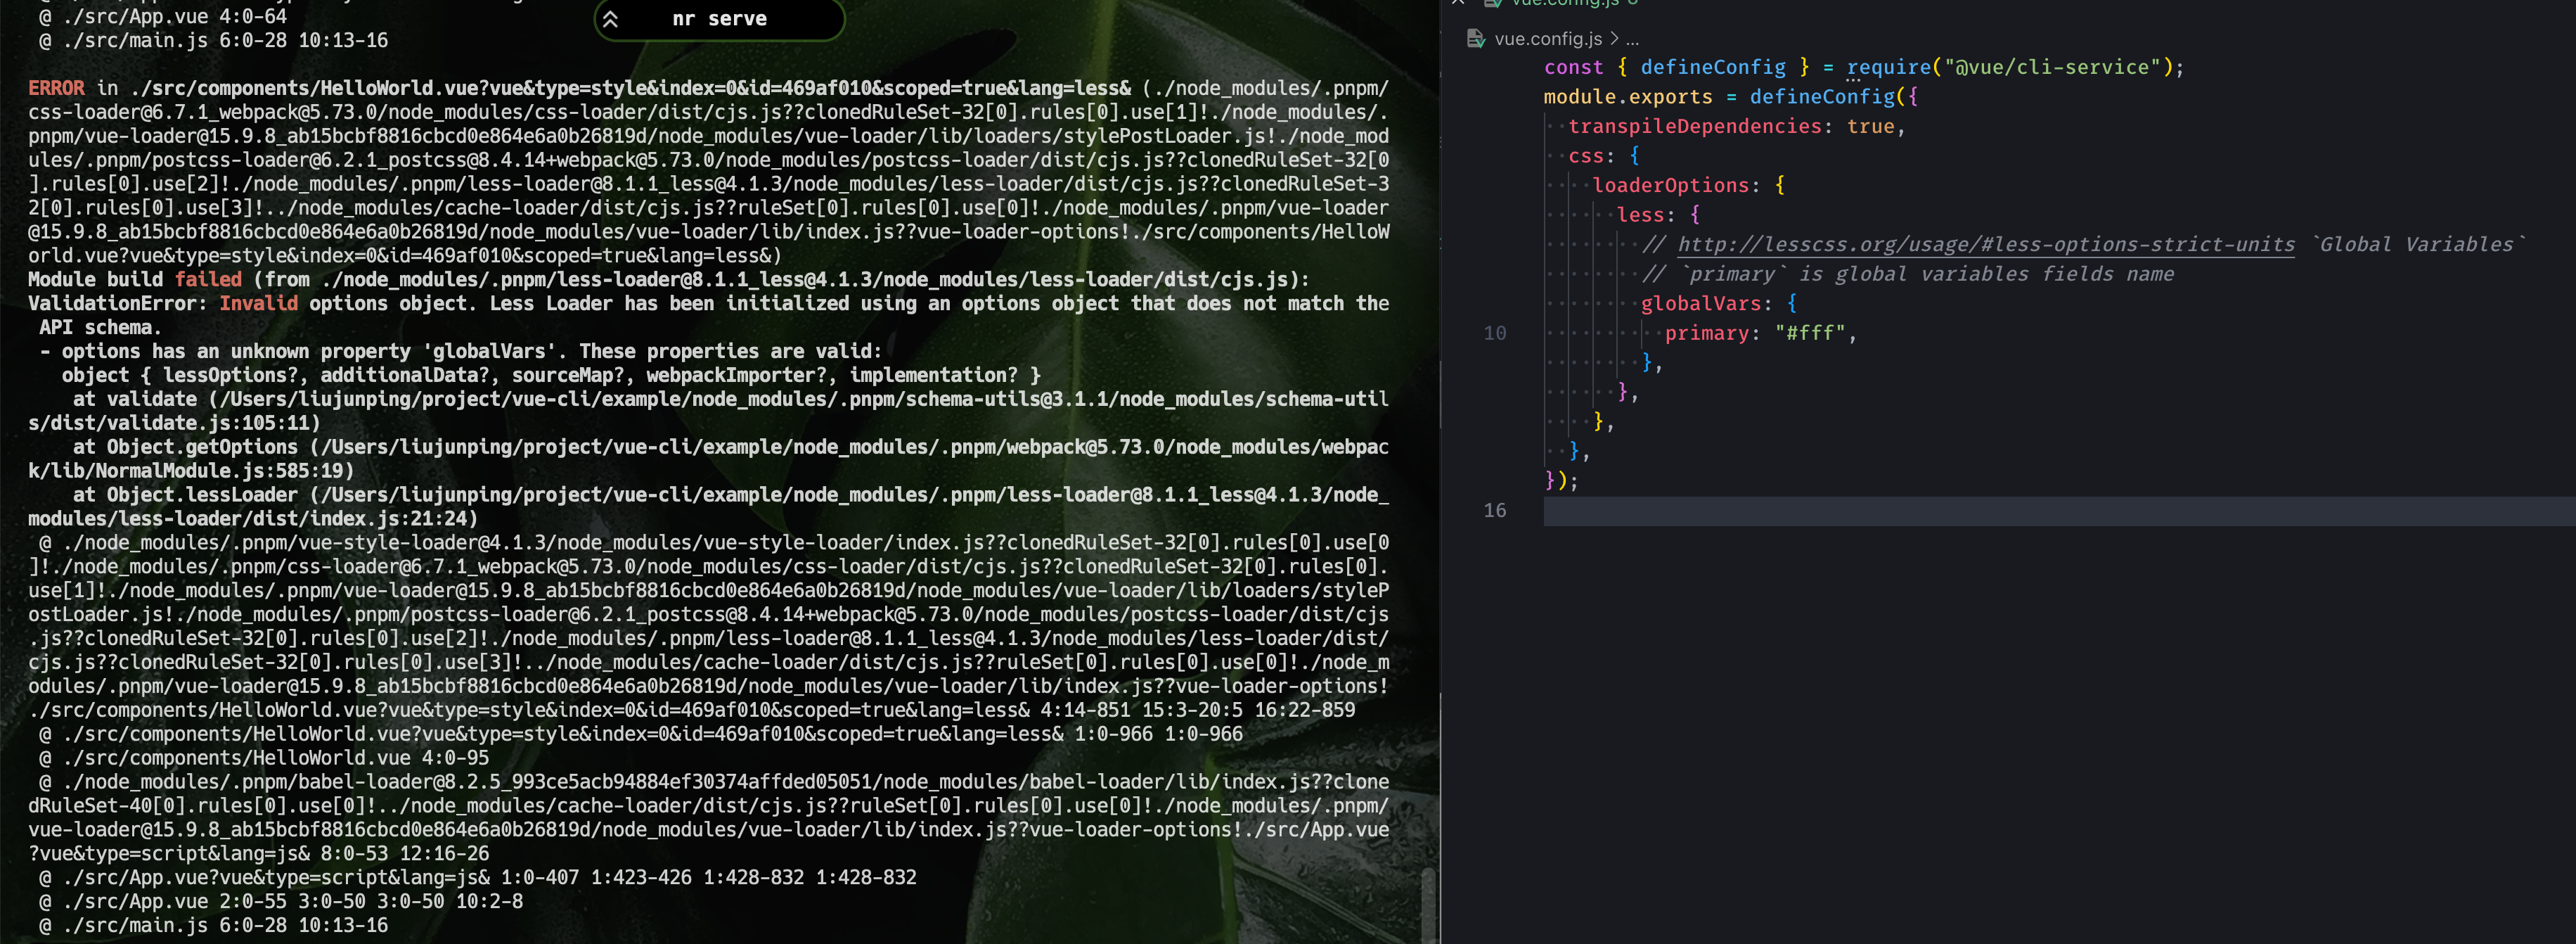Close the vue.config.js editor tab
Screen dimensions: 2576x944
1458,2
